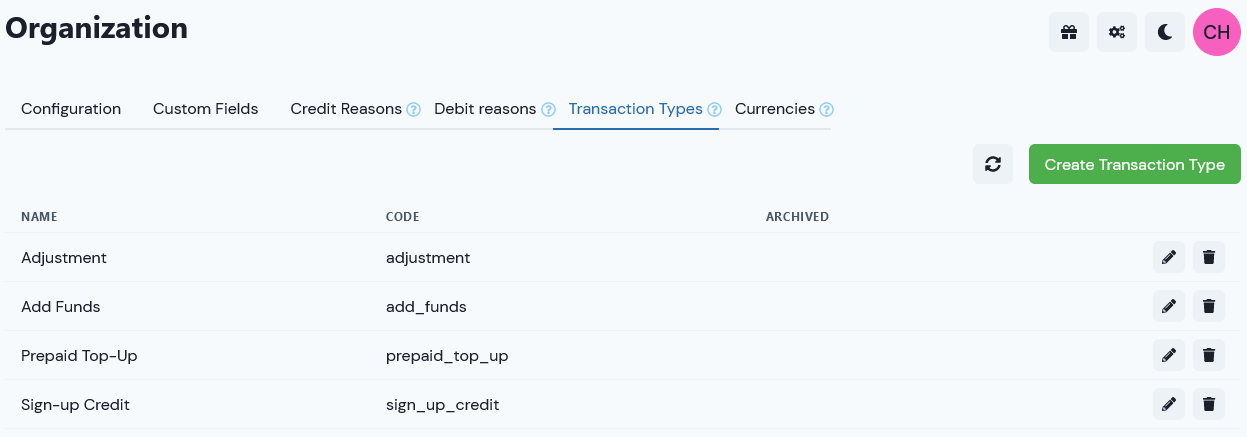
Task: Delete the Sign-up Credit type
Action: point(1208,404)
